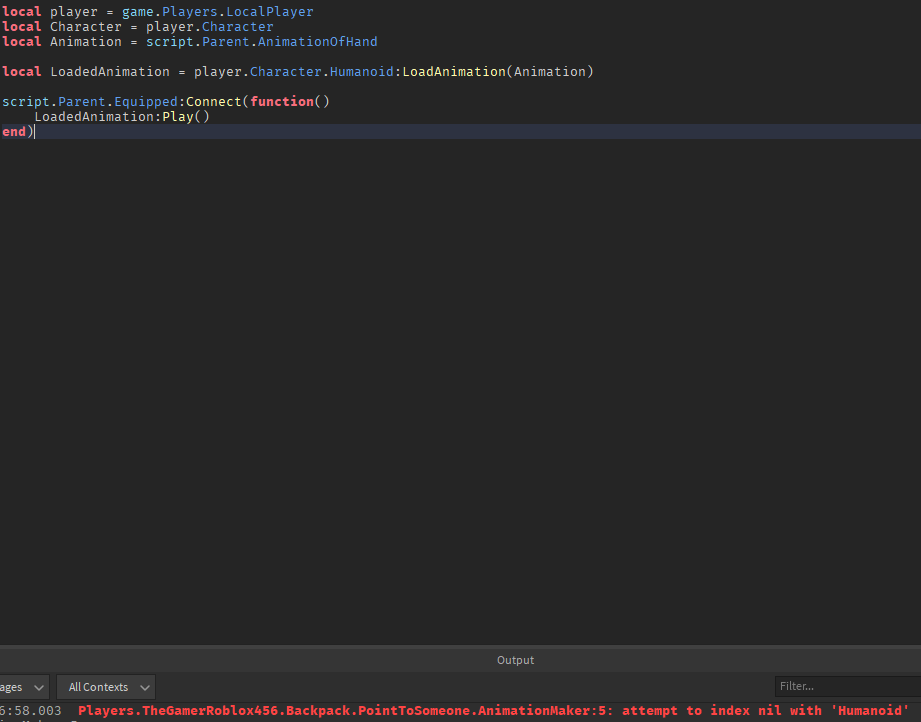Image resolution: width=921 pixels, height=722 pixels.
Task: Click the timestamp of the error entry
Action: click(x=28, y=710)
